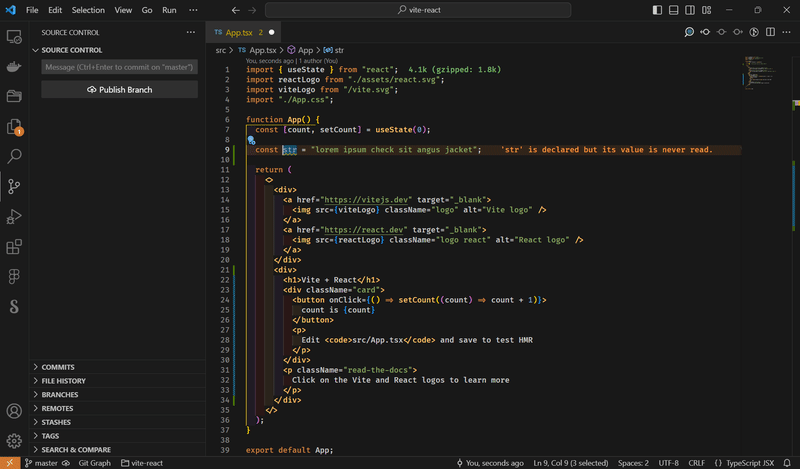Viewport: 800px width, 469px height.
Task: Click the App breadcrumb item
Action: tap(300, 50)
